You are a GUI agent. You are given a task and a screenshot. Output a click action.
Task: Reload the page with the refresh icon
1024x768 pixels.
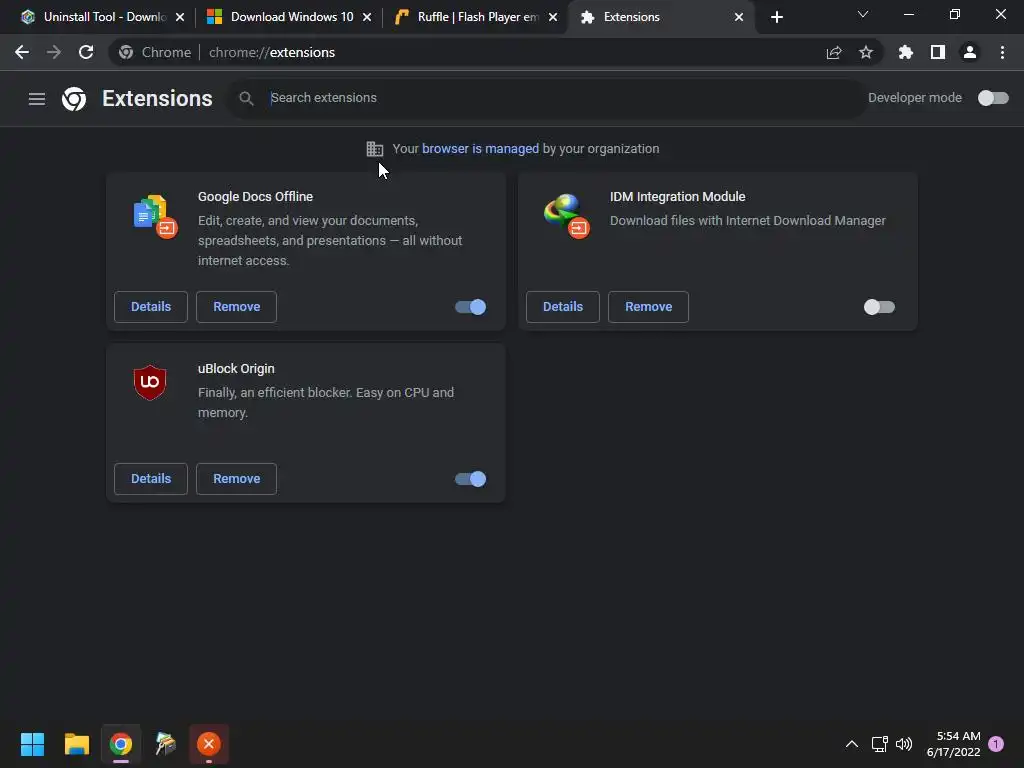86,52
